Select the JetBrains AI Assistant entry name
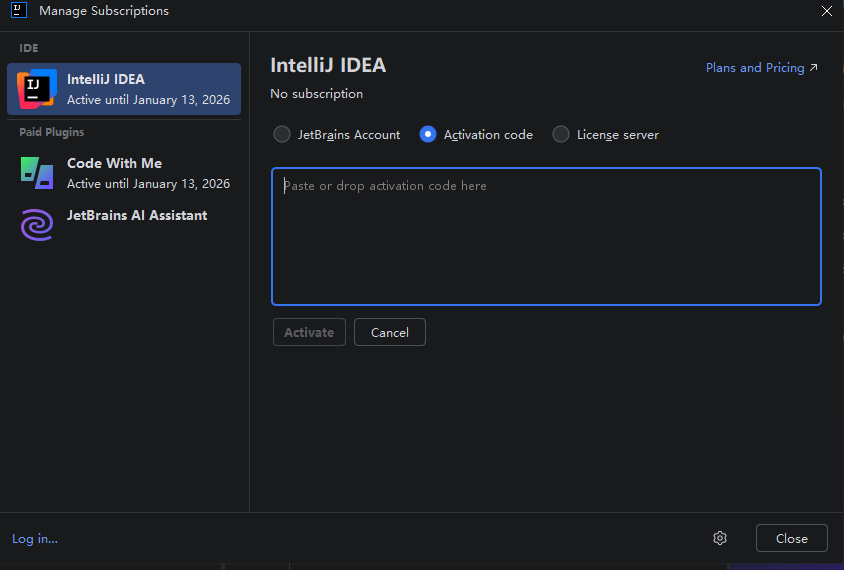This screenshot has width=844, height=570. tap(137, 215)
